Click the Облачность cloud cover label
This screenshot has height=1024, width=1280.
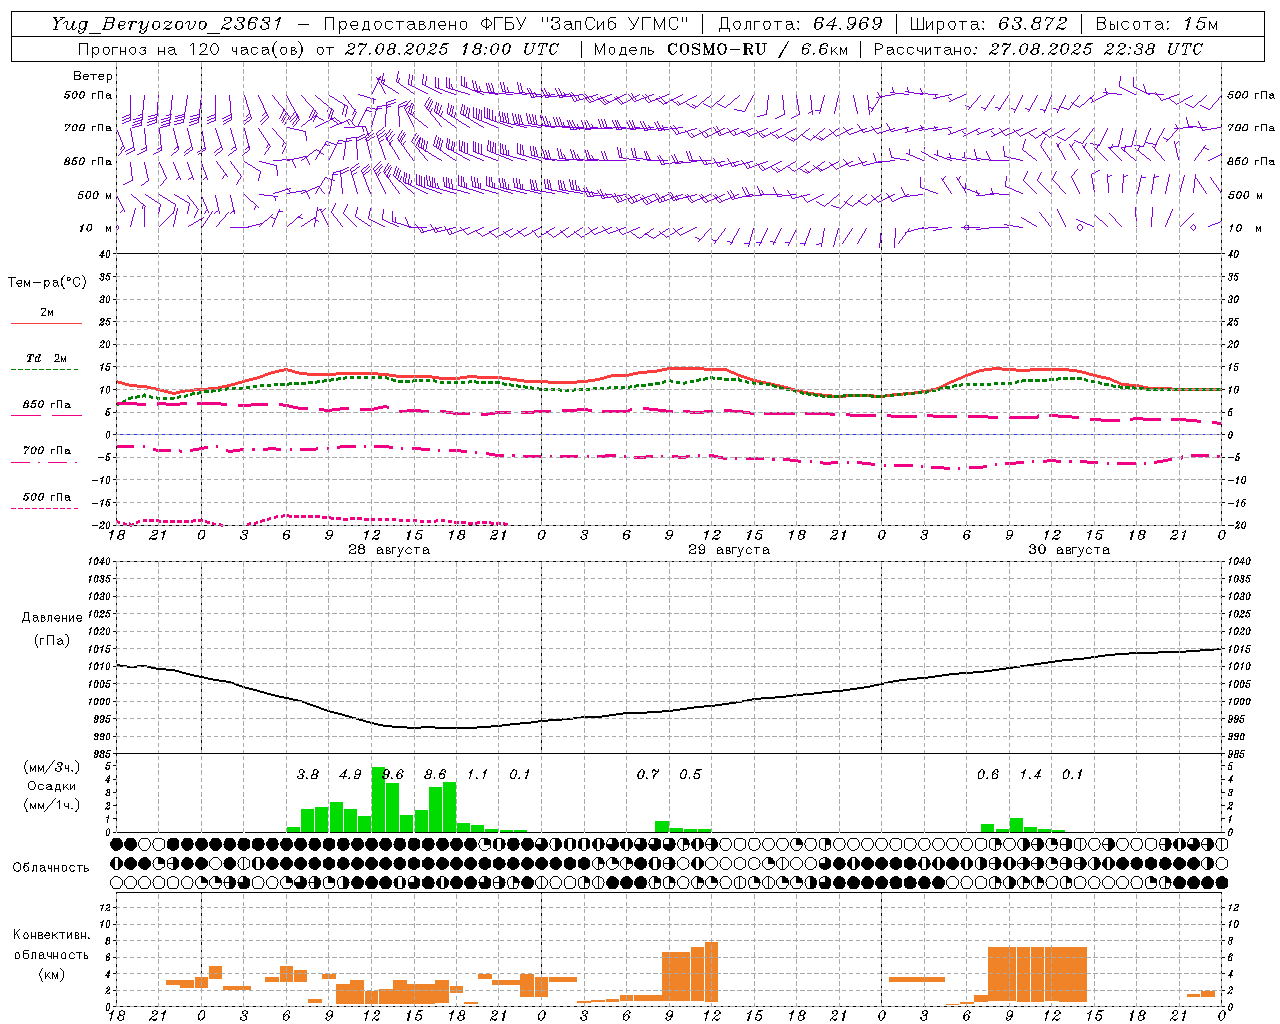[51, 867]
